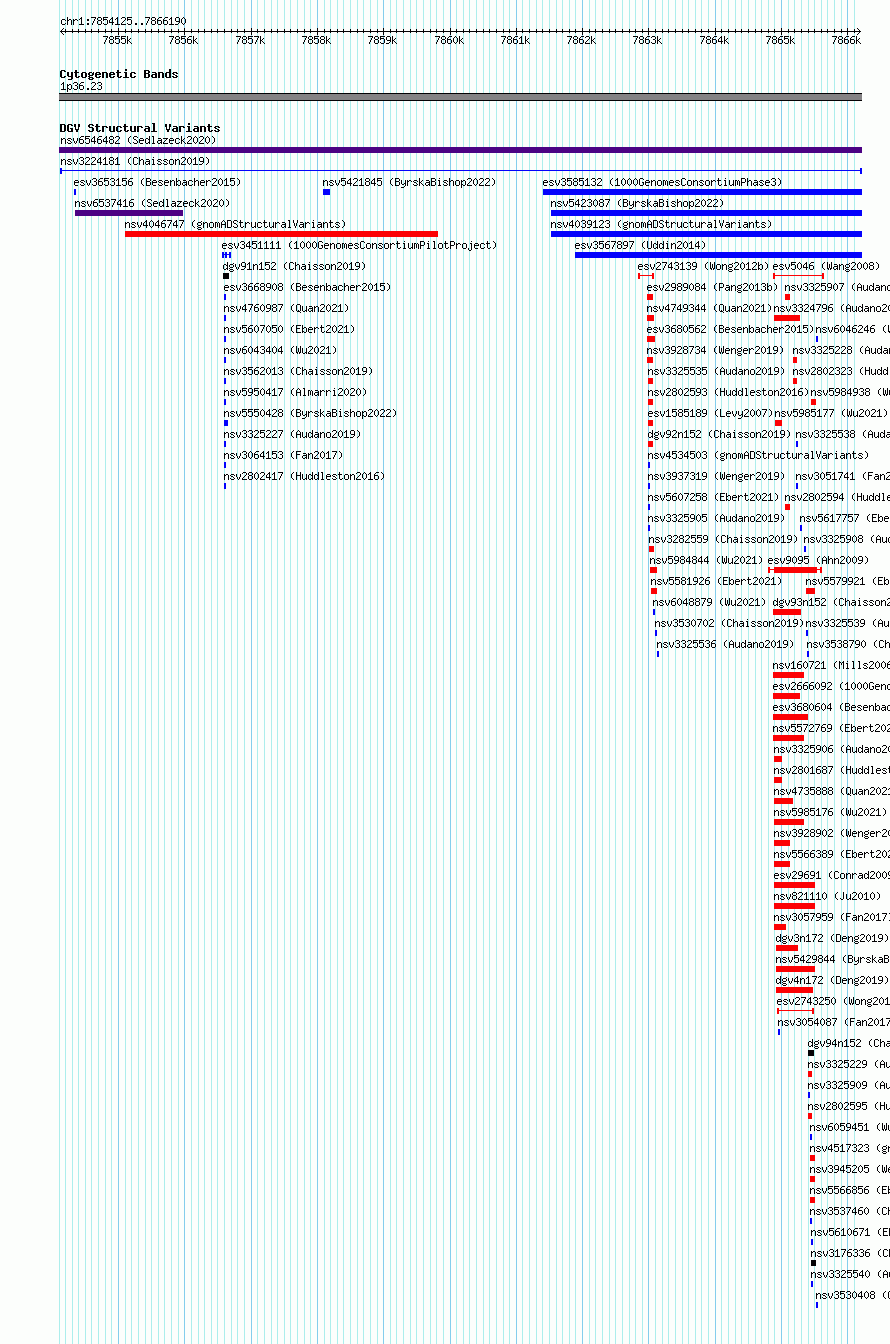Click the red bar under dgv4n172 (Deng2019)
The image size is (890, 1344).
794,990
